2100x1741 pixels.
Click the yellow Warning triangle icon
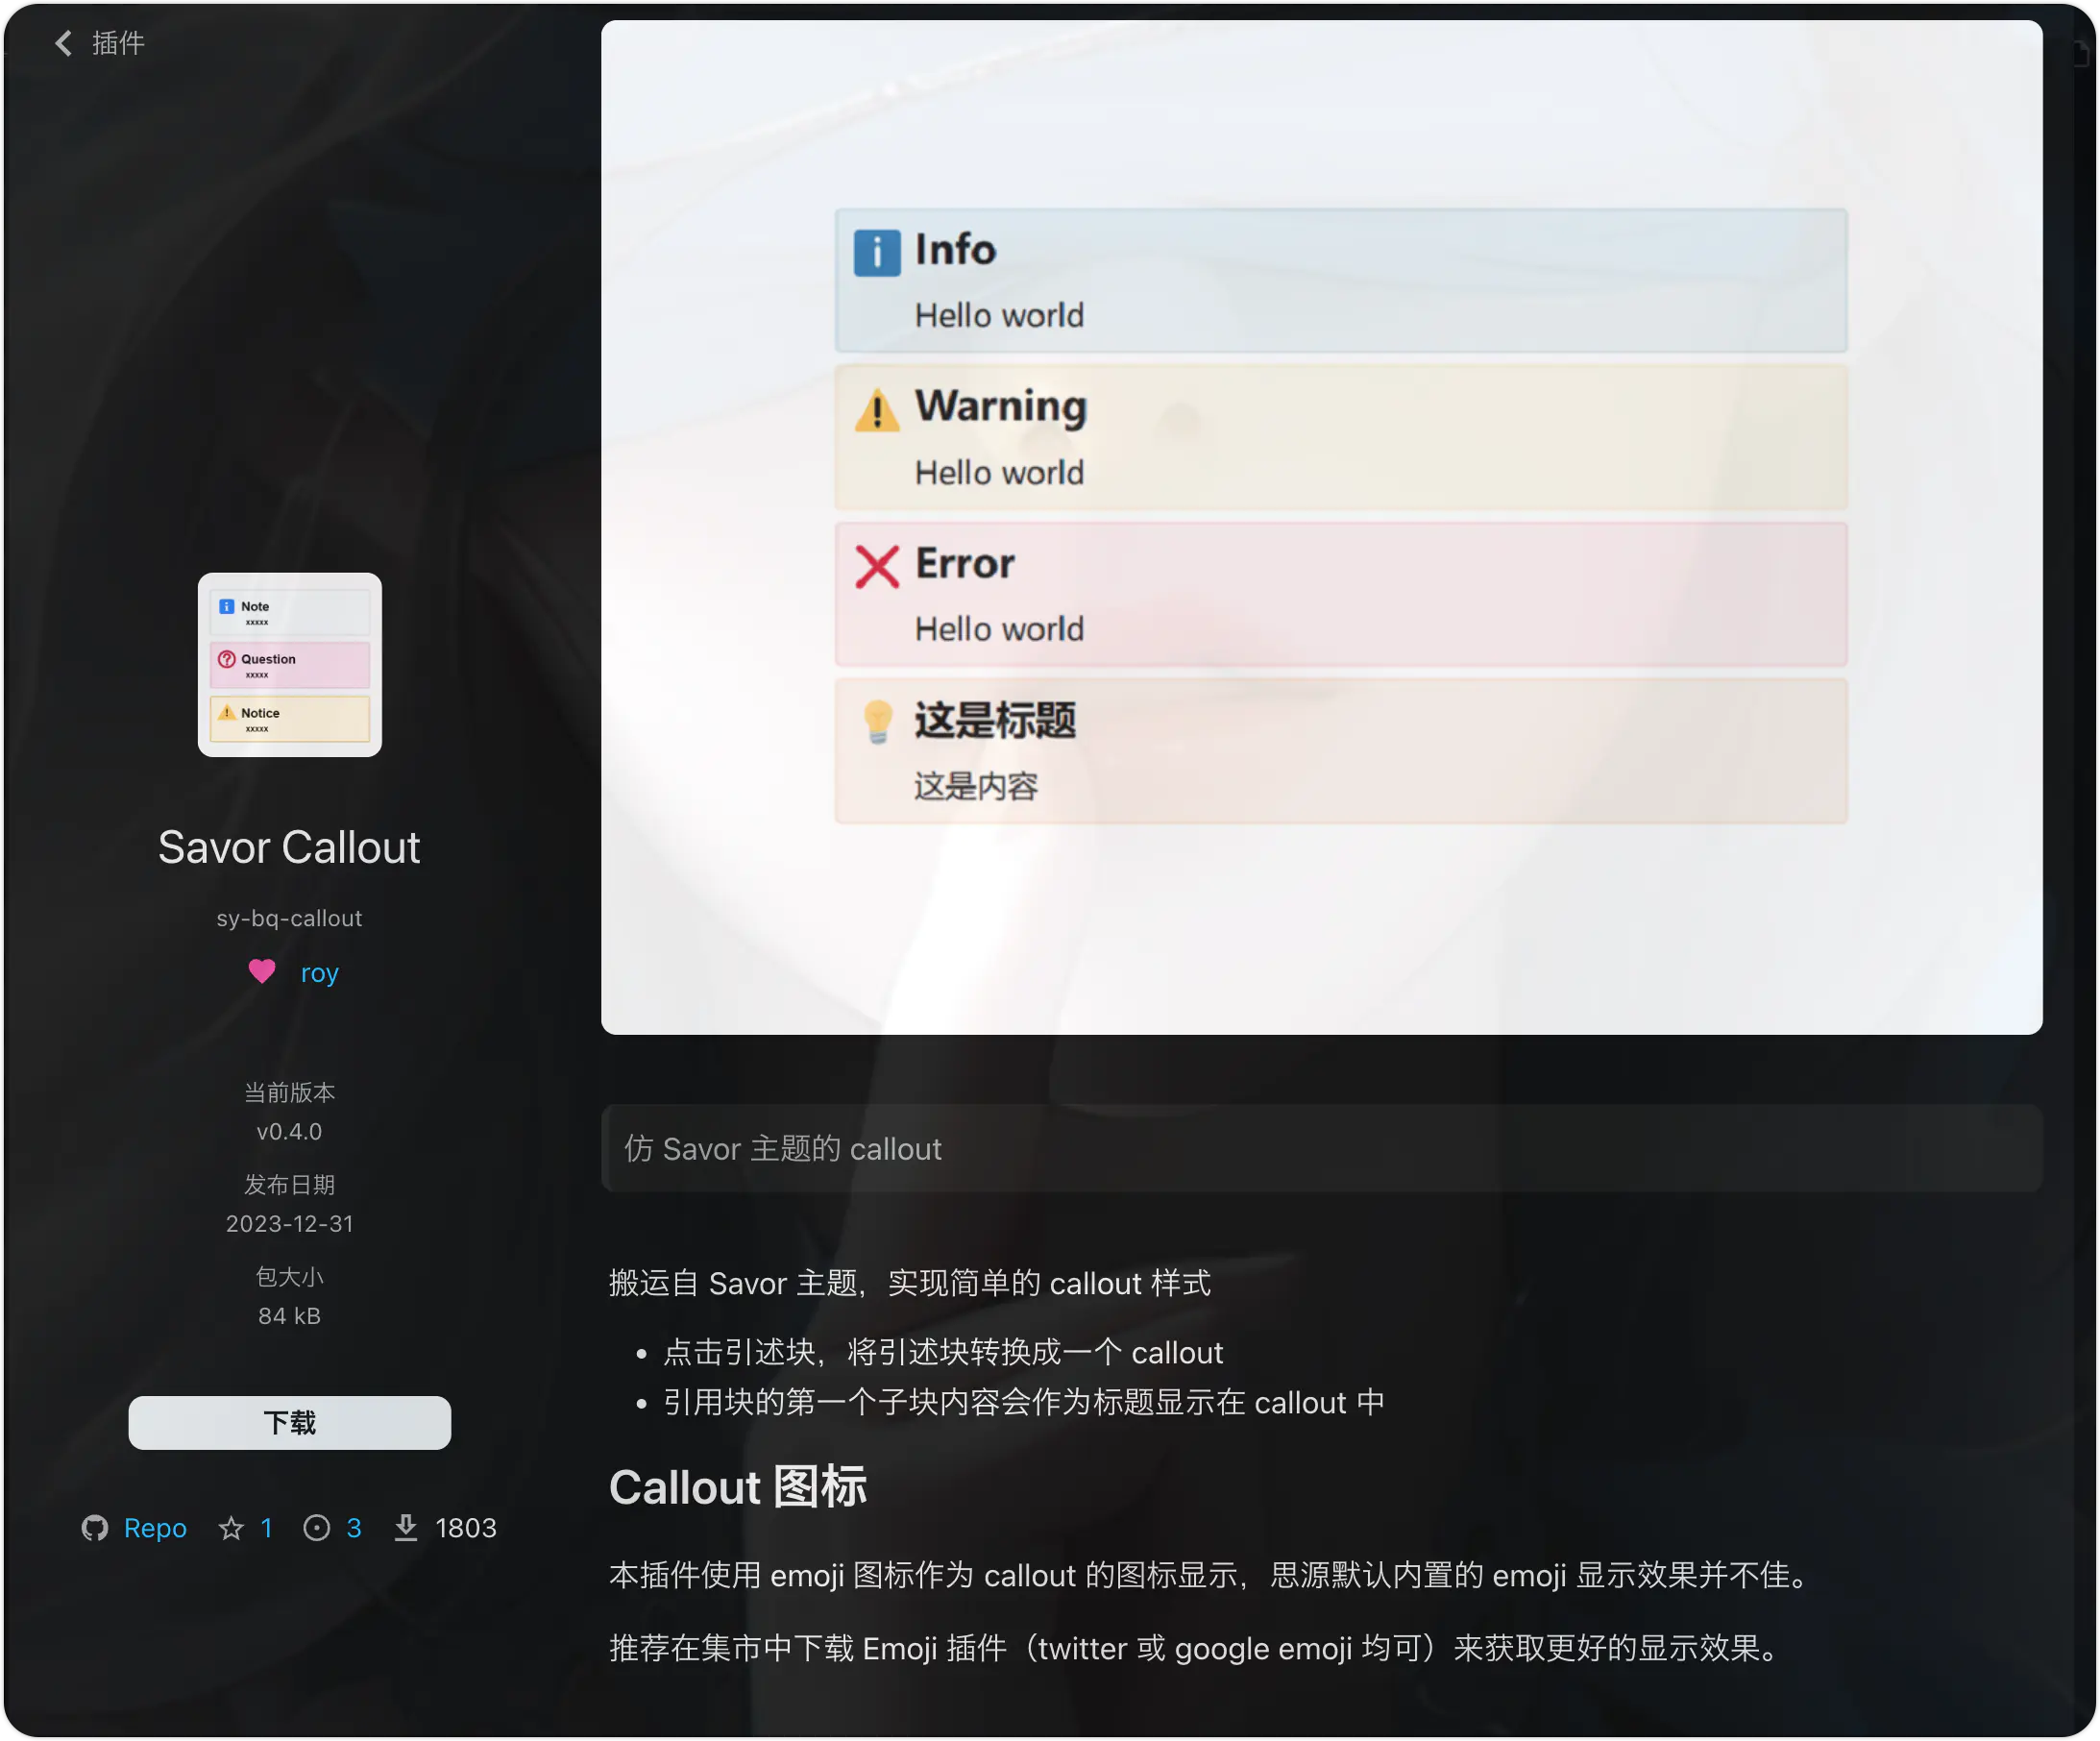tap(877, 409)
